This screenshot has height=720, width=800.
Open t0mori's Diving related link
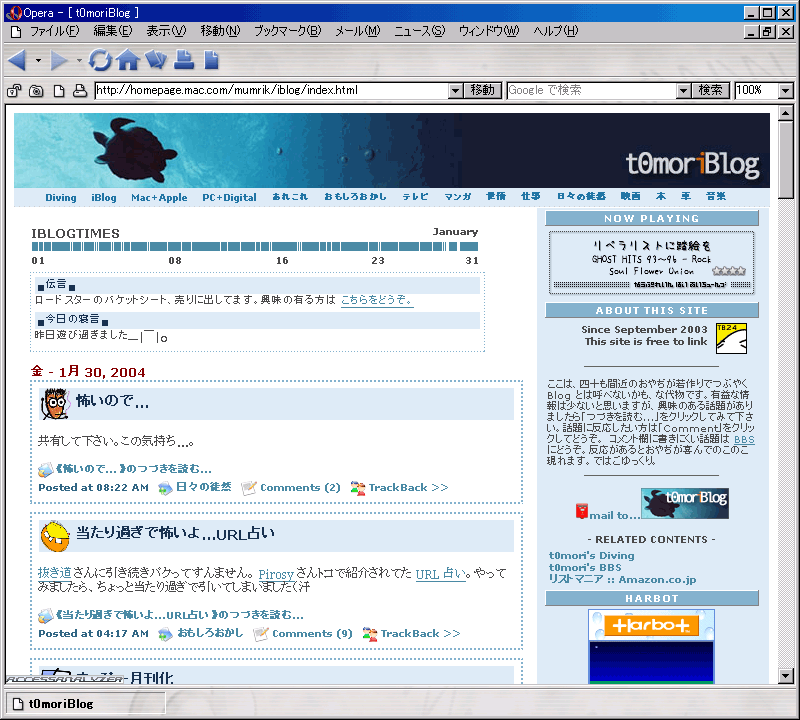pos(592,556)
